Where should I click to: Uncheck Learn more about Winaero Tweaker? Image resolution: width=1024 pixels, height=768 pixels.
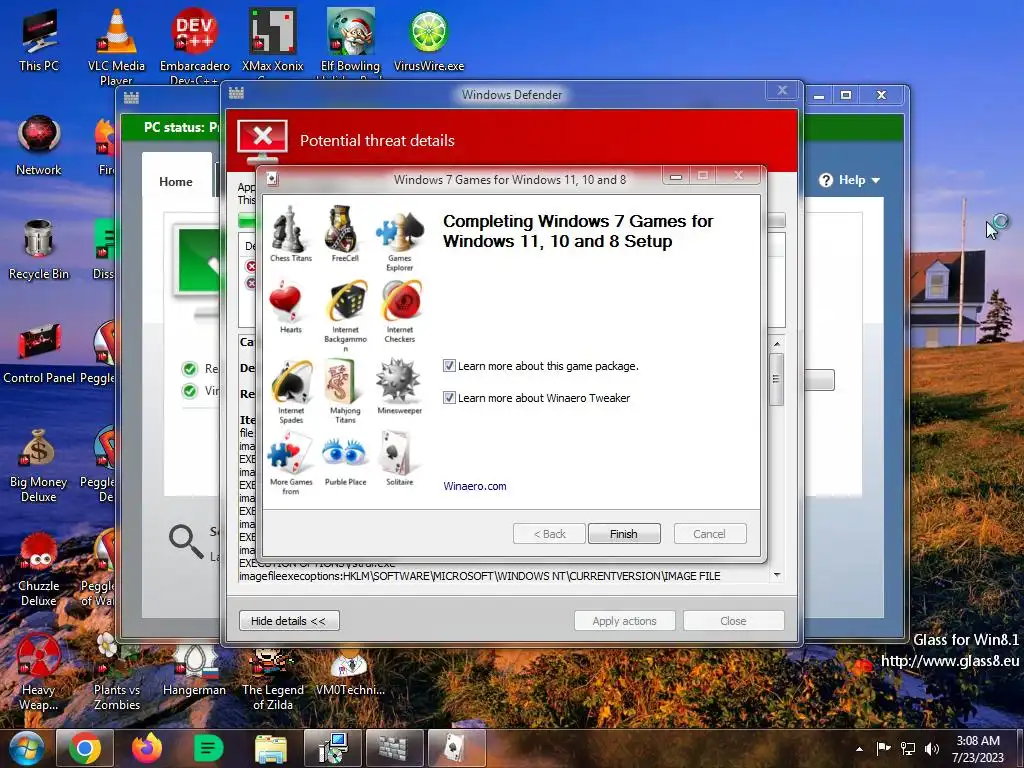coord(449,398)
